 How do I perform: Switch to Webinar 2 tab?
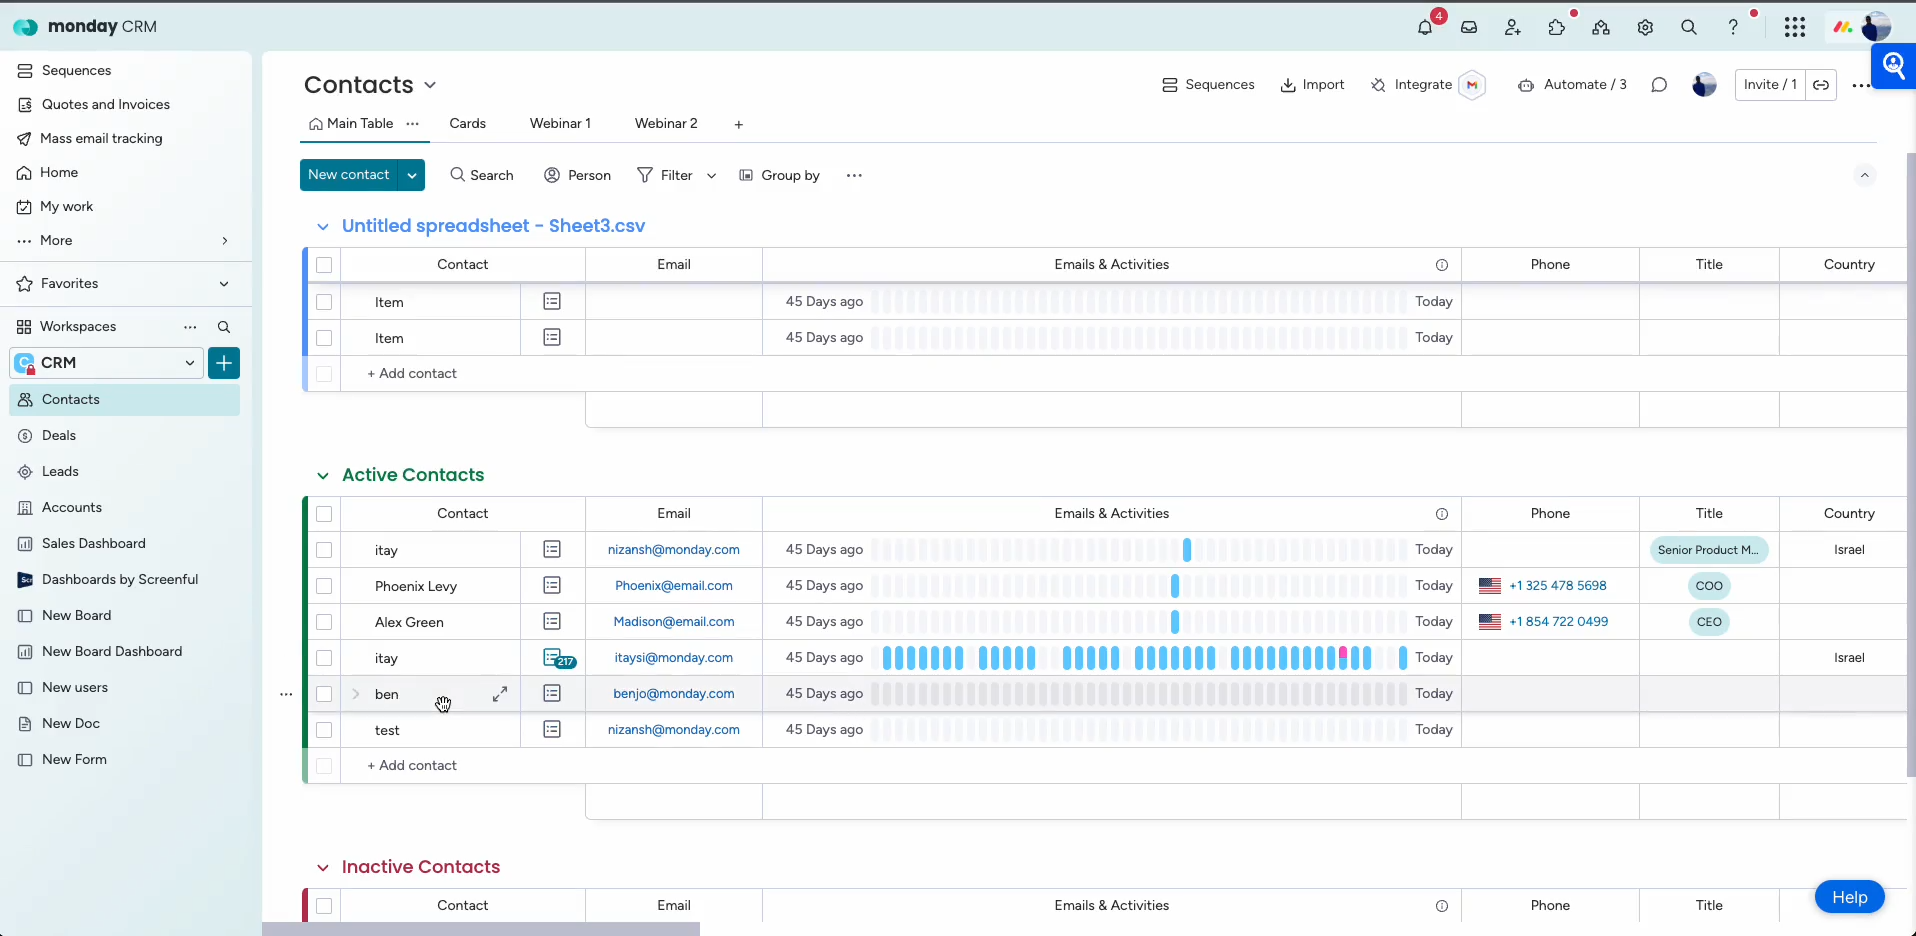pyautogui.click(x=666, y=124)
